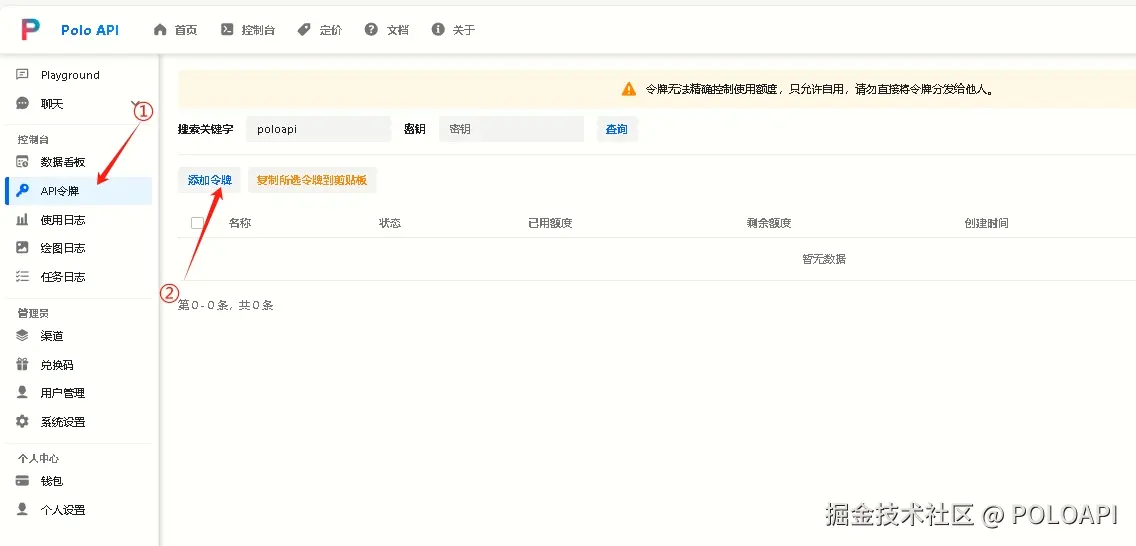Click the Playground message icon in the sidebar
This screenshot has height=546, width=1136.
(x=22, y=75)
